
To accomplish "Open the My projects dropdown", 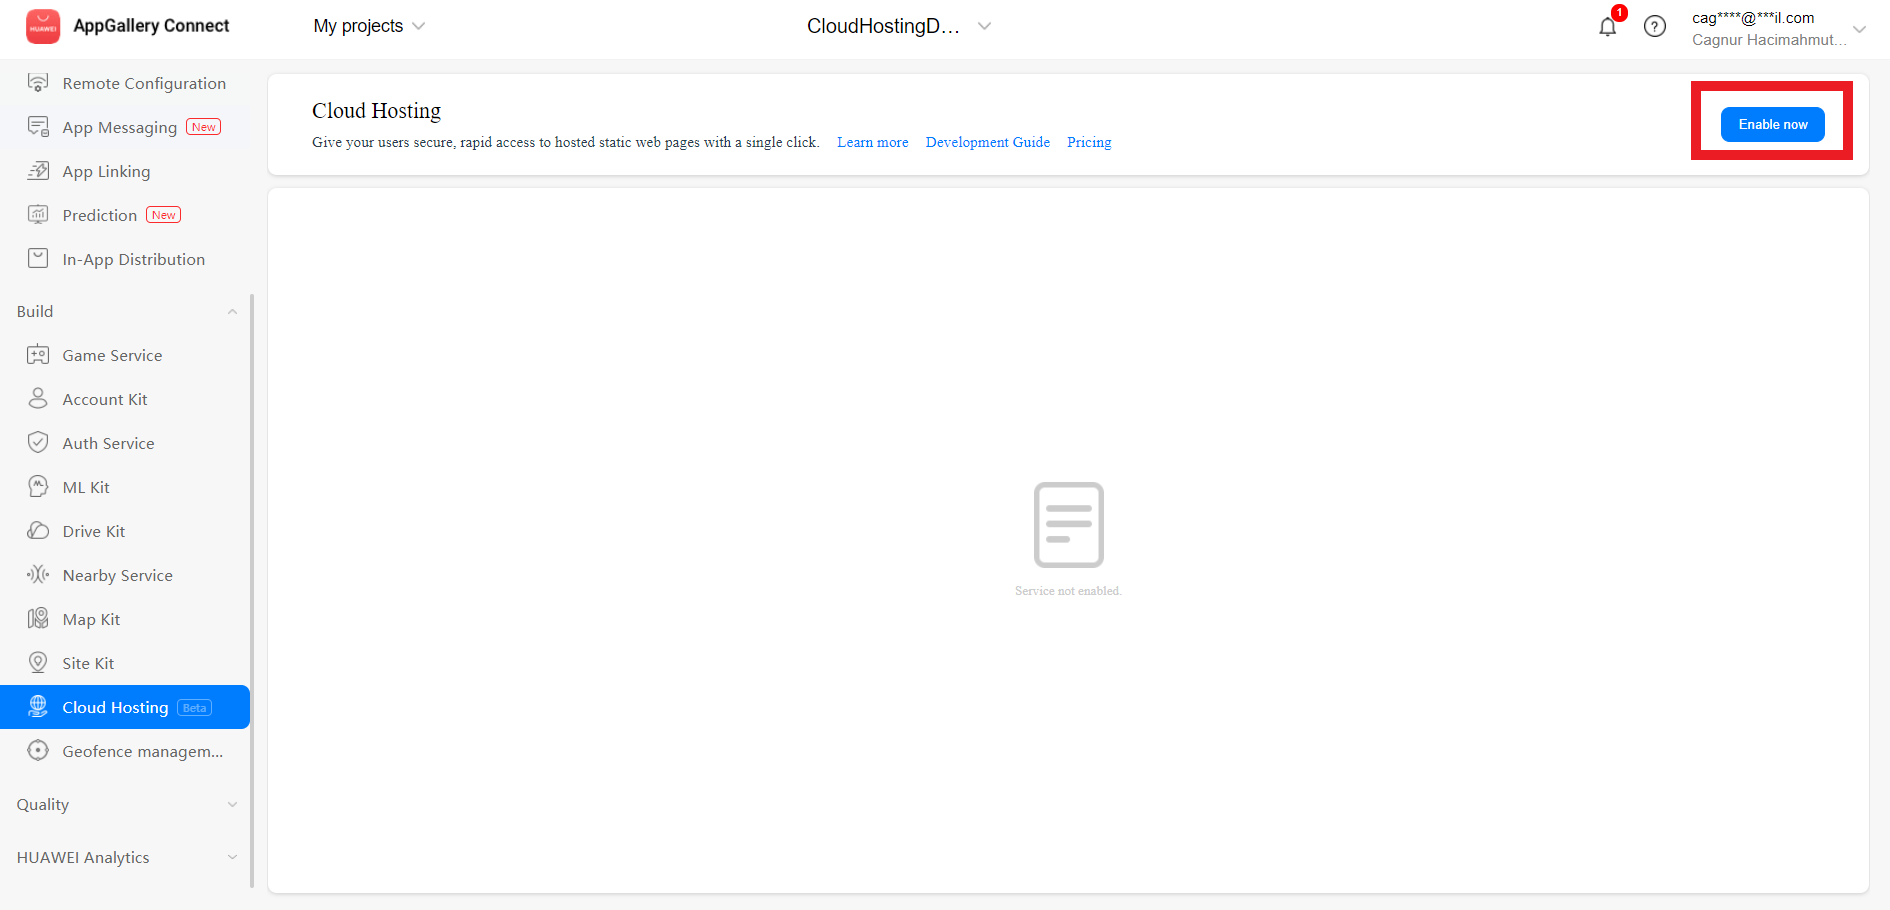I will tap(369, 27).
